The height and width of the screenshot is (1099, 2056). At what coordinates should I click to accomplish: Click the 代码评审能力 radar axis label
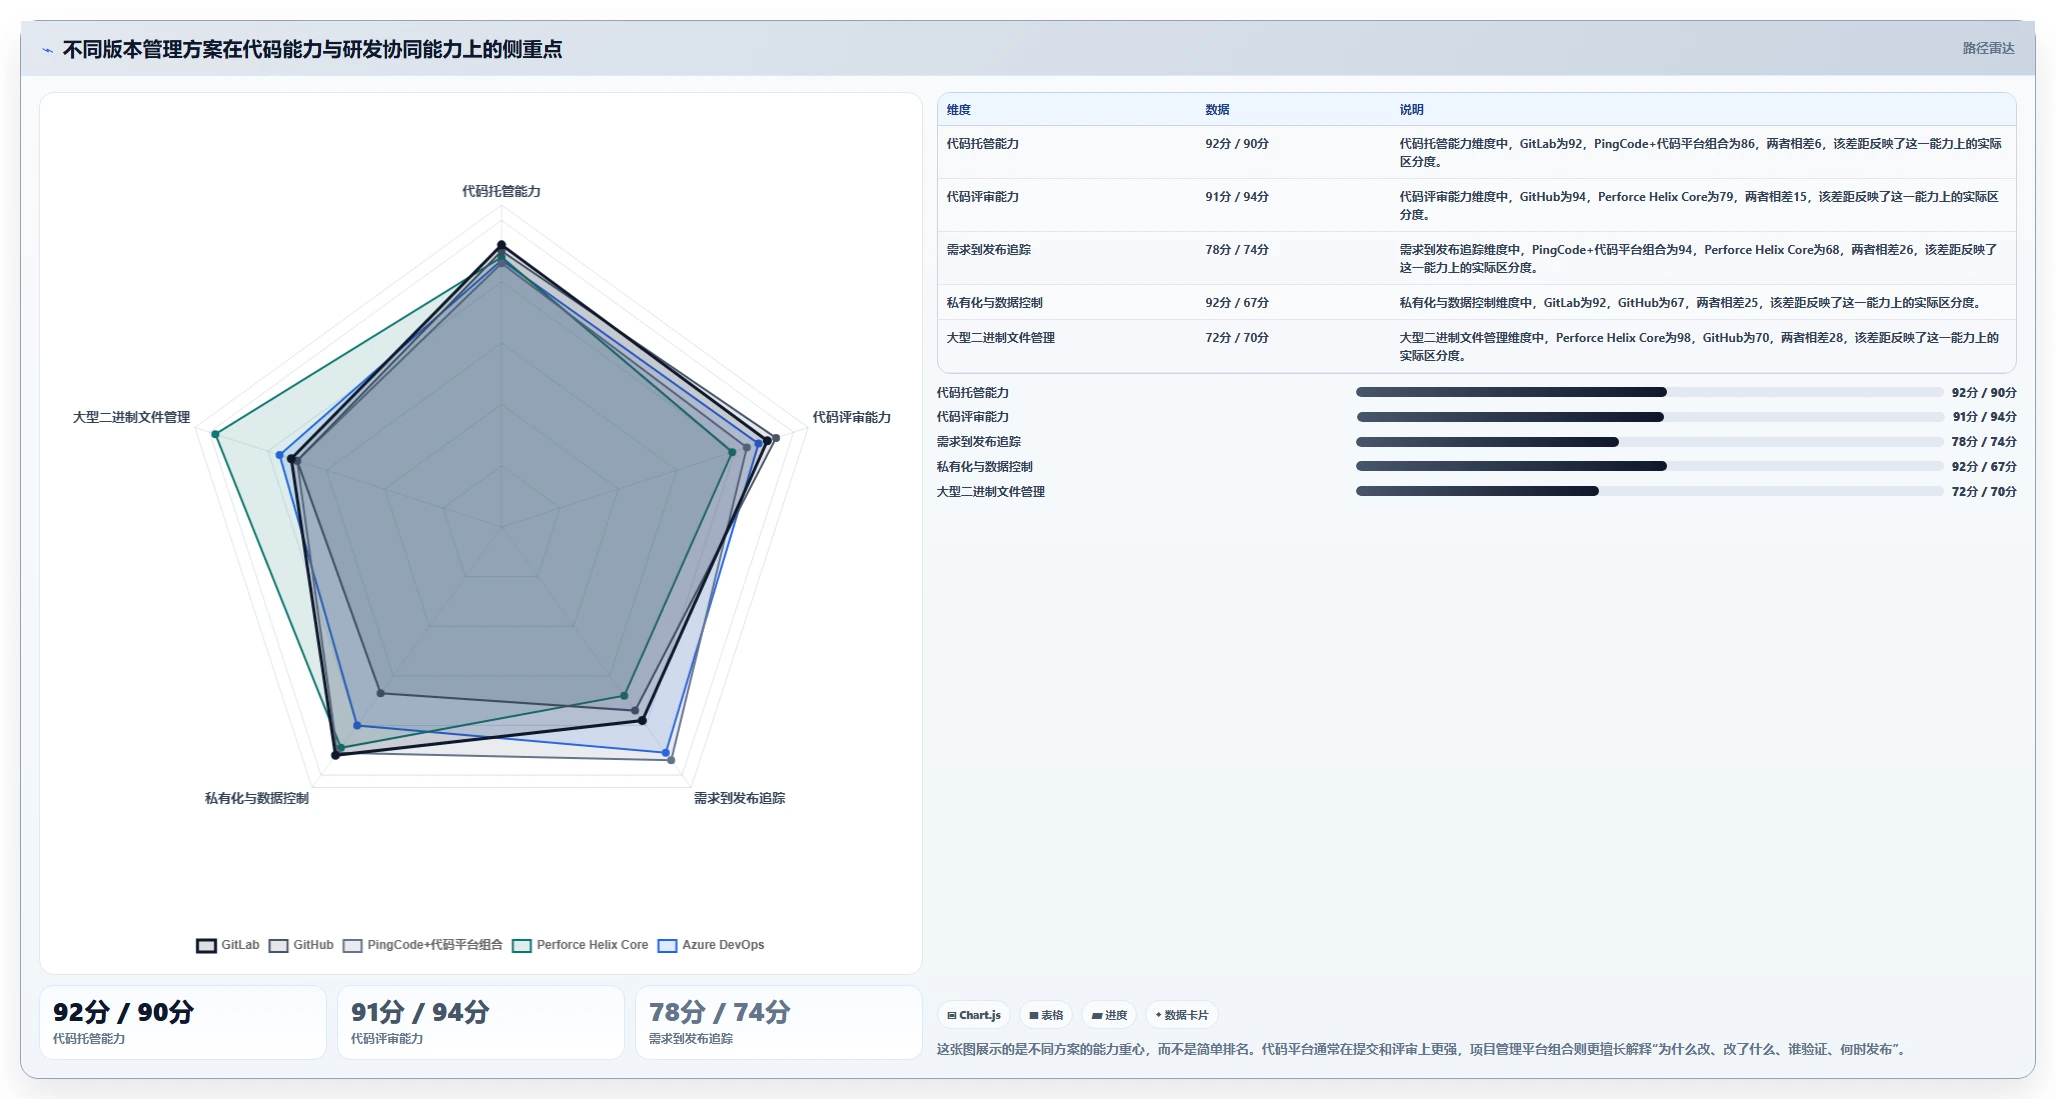pos(851,417)
